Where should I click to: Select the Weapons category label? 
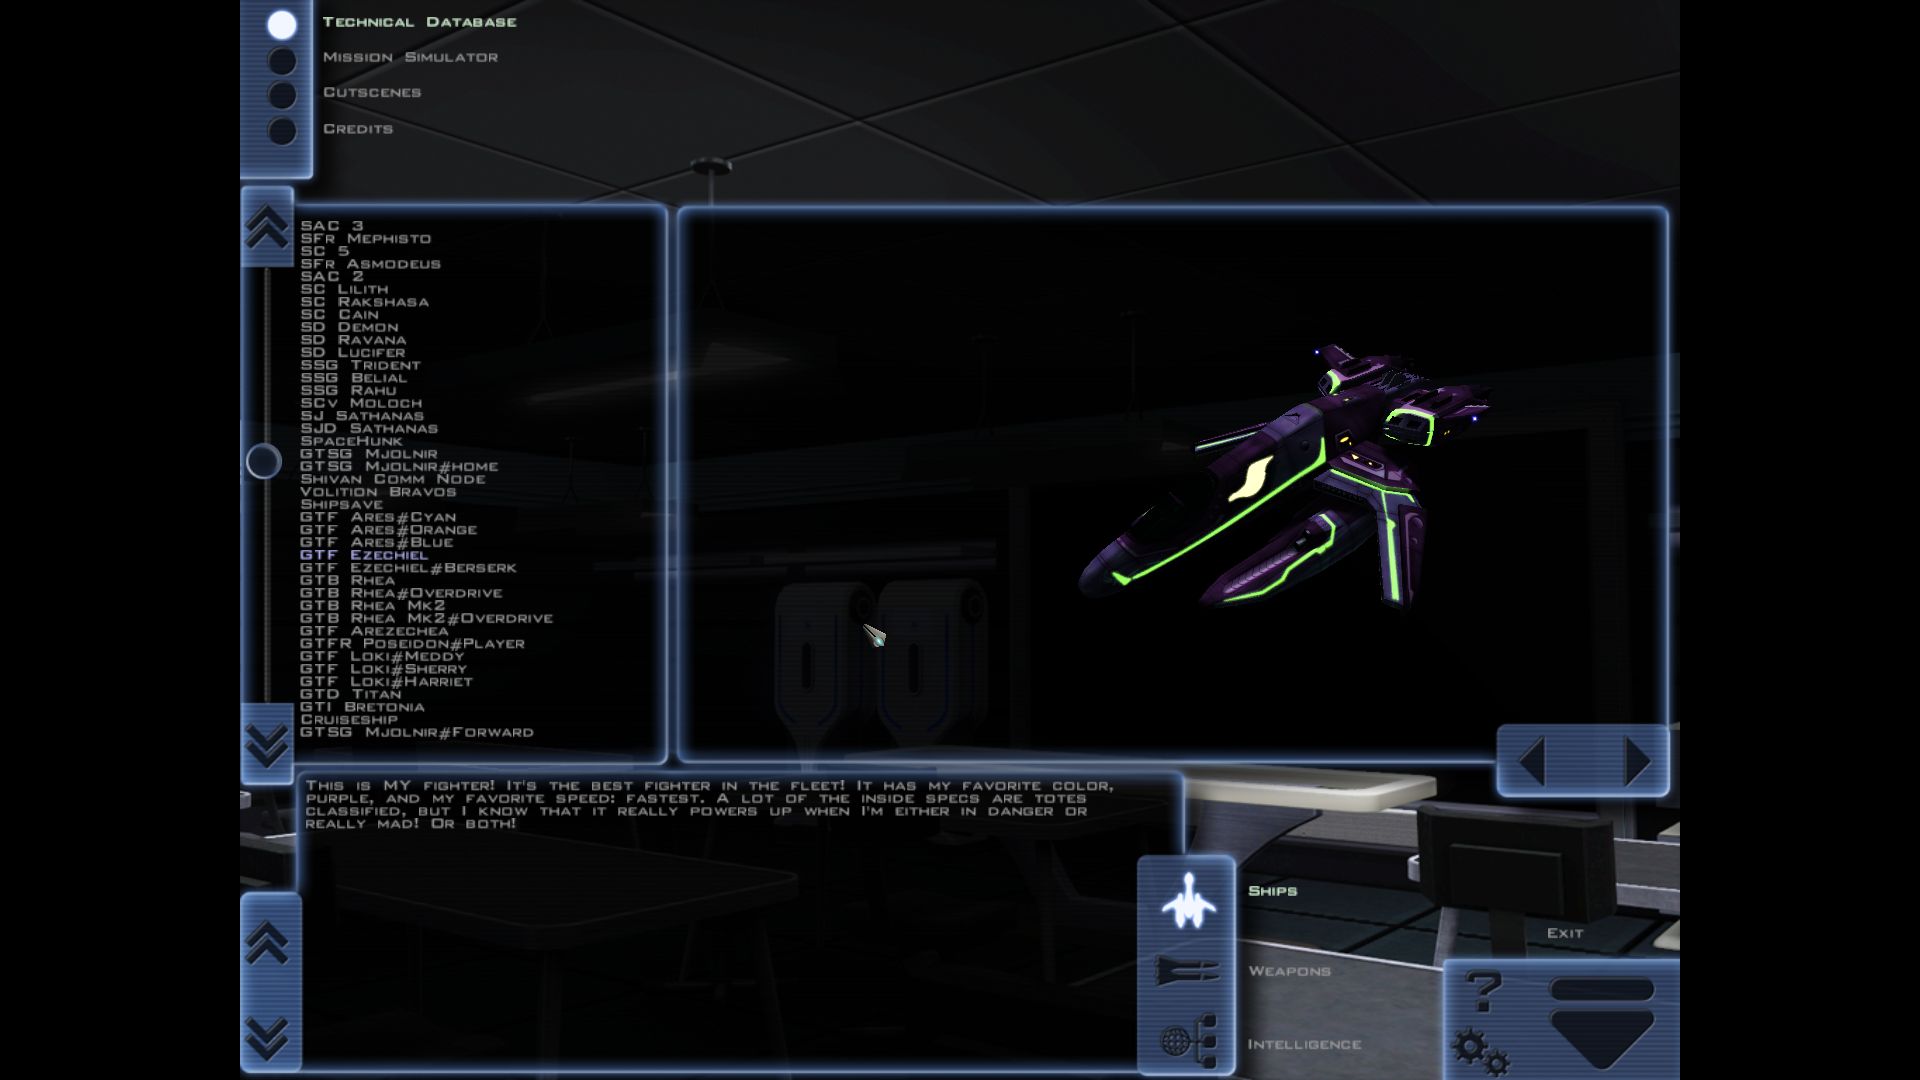pyautogui.click(x=1289, y=971)
